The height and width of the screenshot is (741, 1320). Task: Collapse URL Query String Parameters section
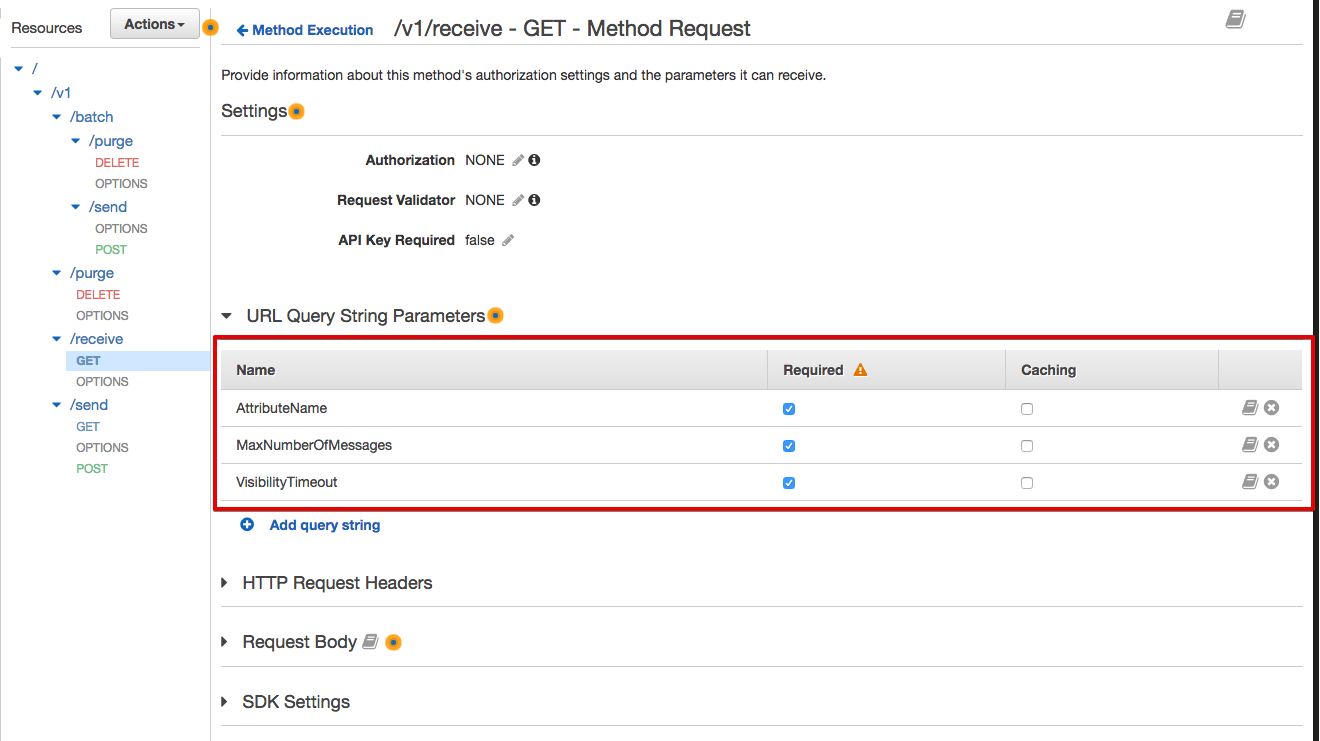coord(227,316)
